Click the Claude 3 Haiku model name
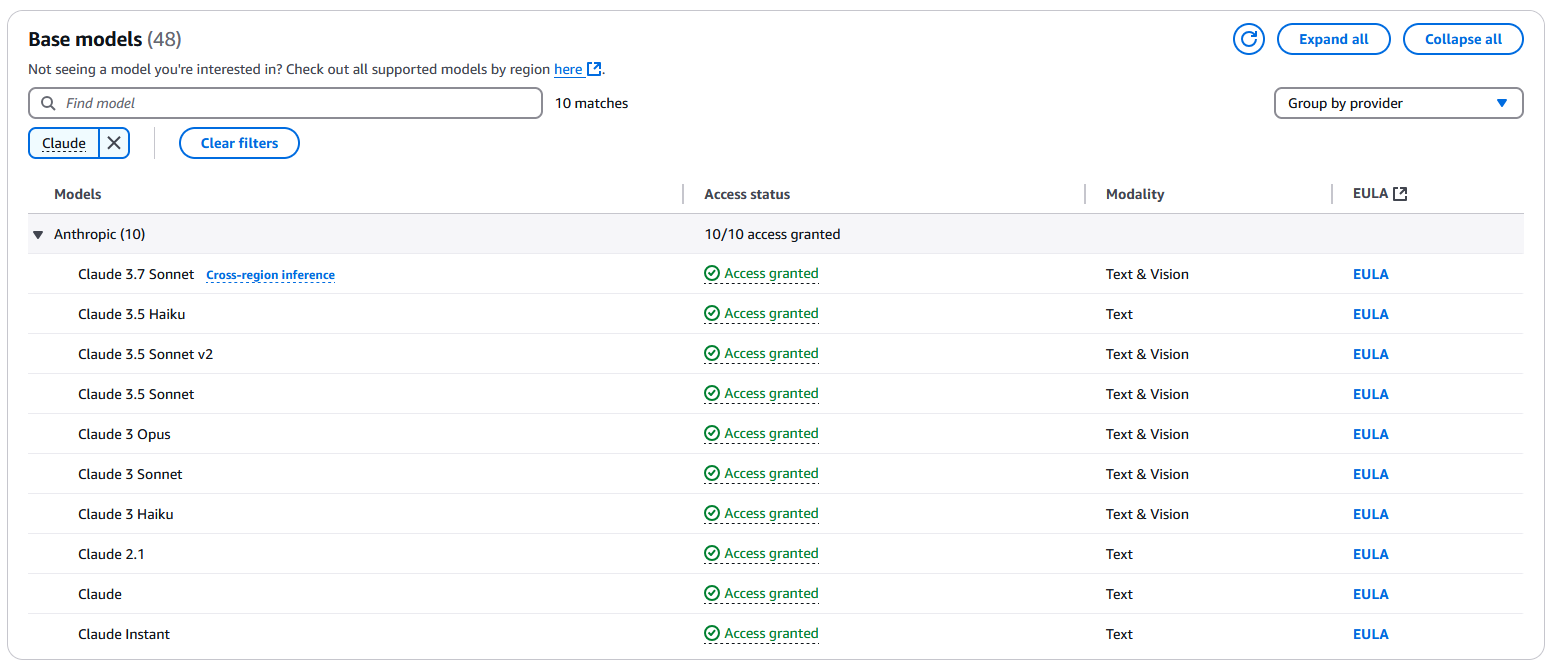This screenshot has width=1557, height=669. (126, 514)
